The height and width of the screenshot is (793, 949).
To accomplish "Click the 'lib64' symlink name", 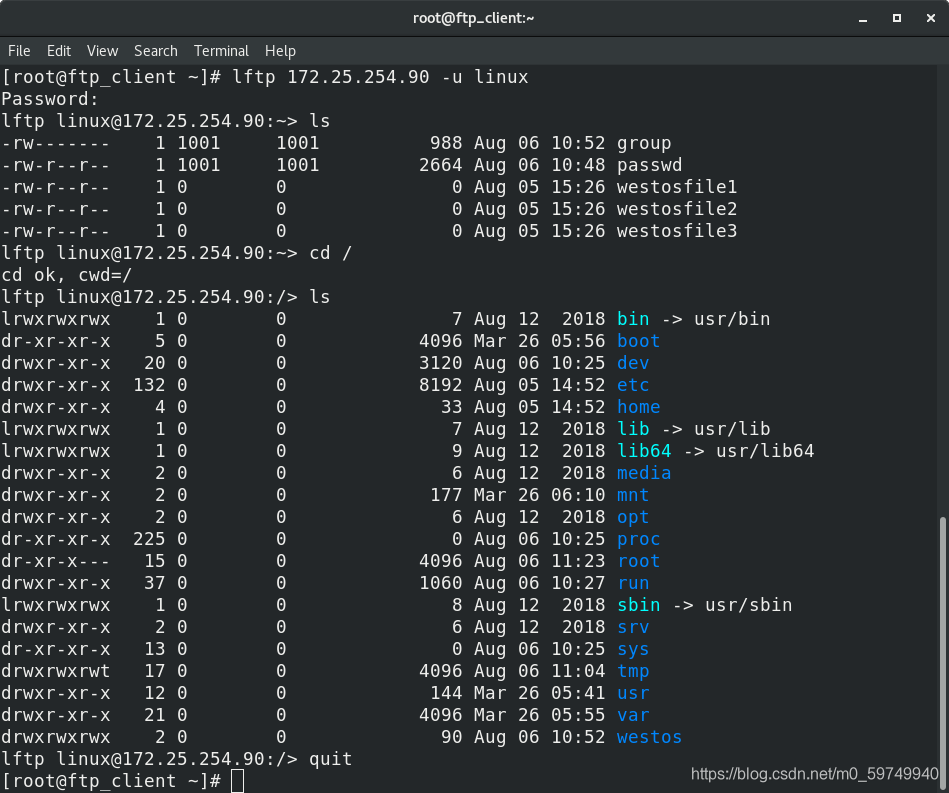I will coord(644,451).
